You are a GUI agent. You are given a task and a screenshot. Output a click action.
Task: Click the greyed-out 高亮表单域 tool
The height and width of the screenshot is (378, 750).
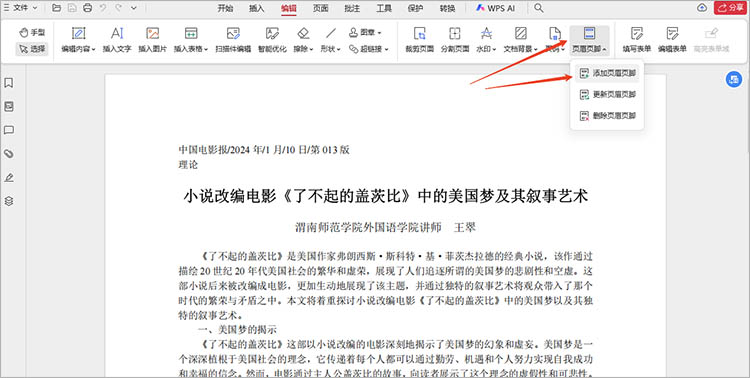click(x=712, y=39)
